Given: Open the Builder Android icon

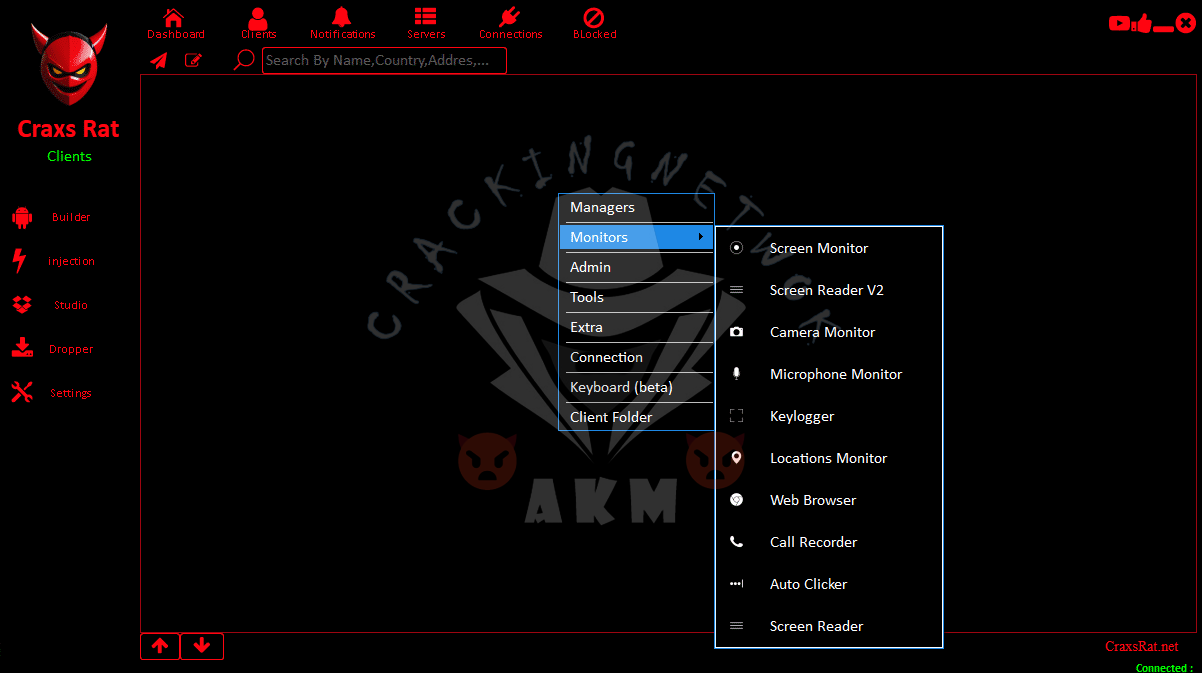Looking at the screenshot, I should [22, 217].
